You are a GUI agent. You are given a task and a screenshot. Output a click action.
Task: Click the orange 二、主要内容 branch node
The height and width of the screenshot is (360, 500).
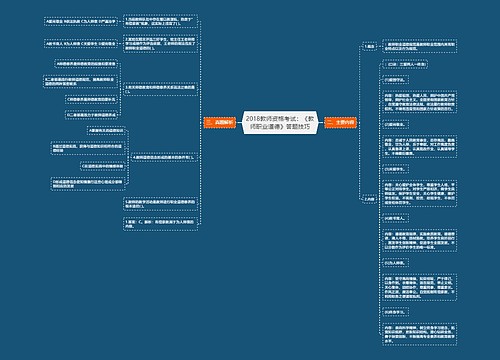pyautogui.click(x=340, y=122)
